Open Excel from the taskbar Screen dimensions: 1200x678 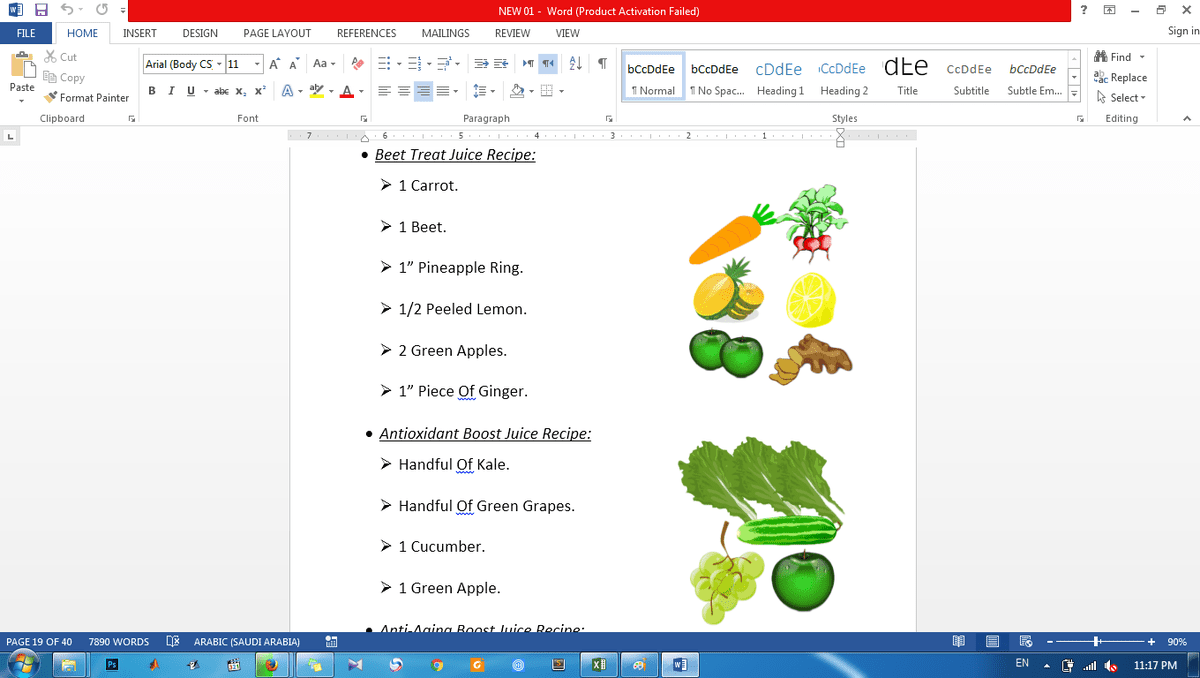click(598, 664)
